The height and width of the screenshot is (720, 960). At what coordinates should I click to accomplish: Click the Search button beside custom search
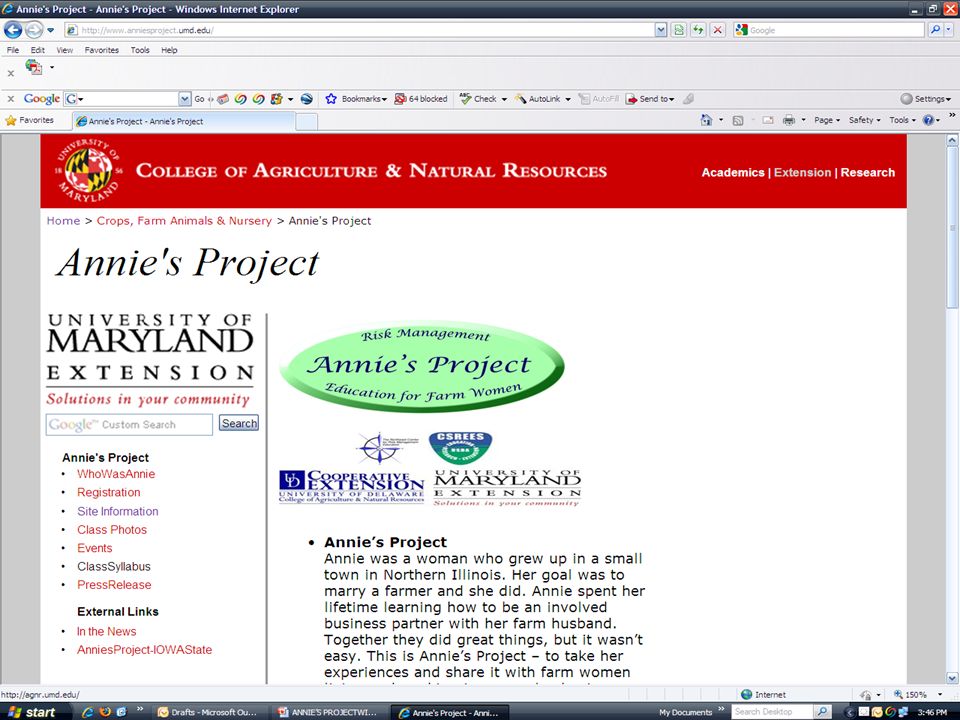(x=239, y=423)
